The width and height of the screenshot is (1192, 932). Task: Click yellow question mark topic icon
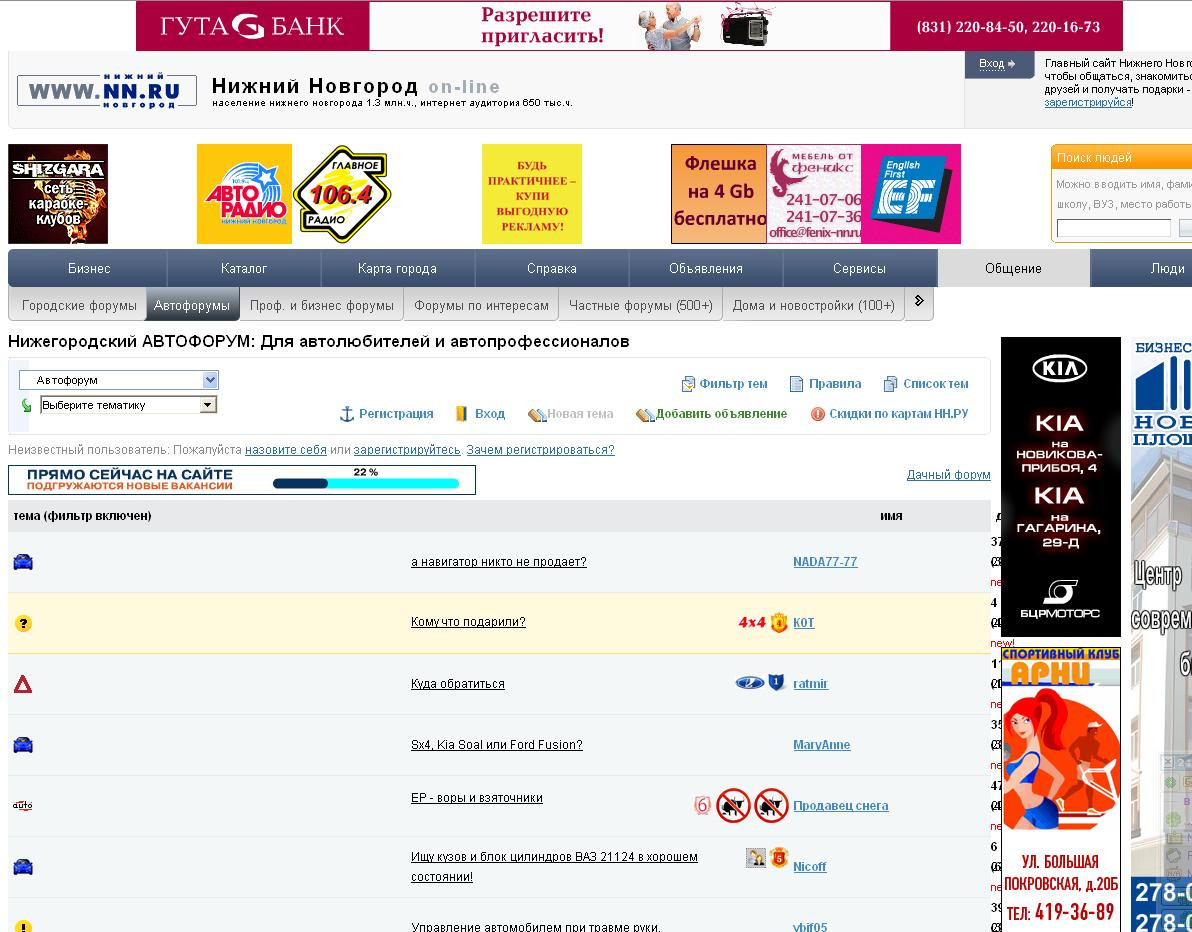(24, 623)
